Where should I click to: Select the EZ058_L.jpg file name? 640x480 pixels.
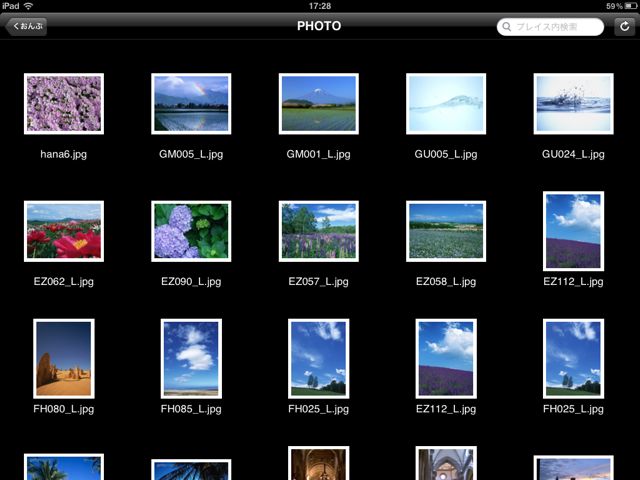tap(446, 282)
